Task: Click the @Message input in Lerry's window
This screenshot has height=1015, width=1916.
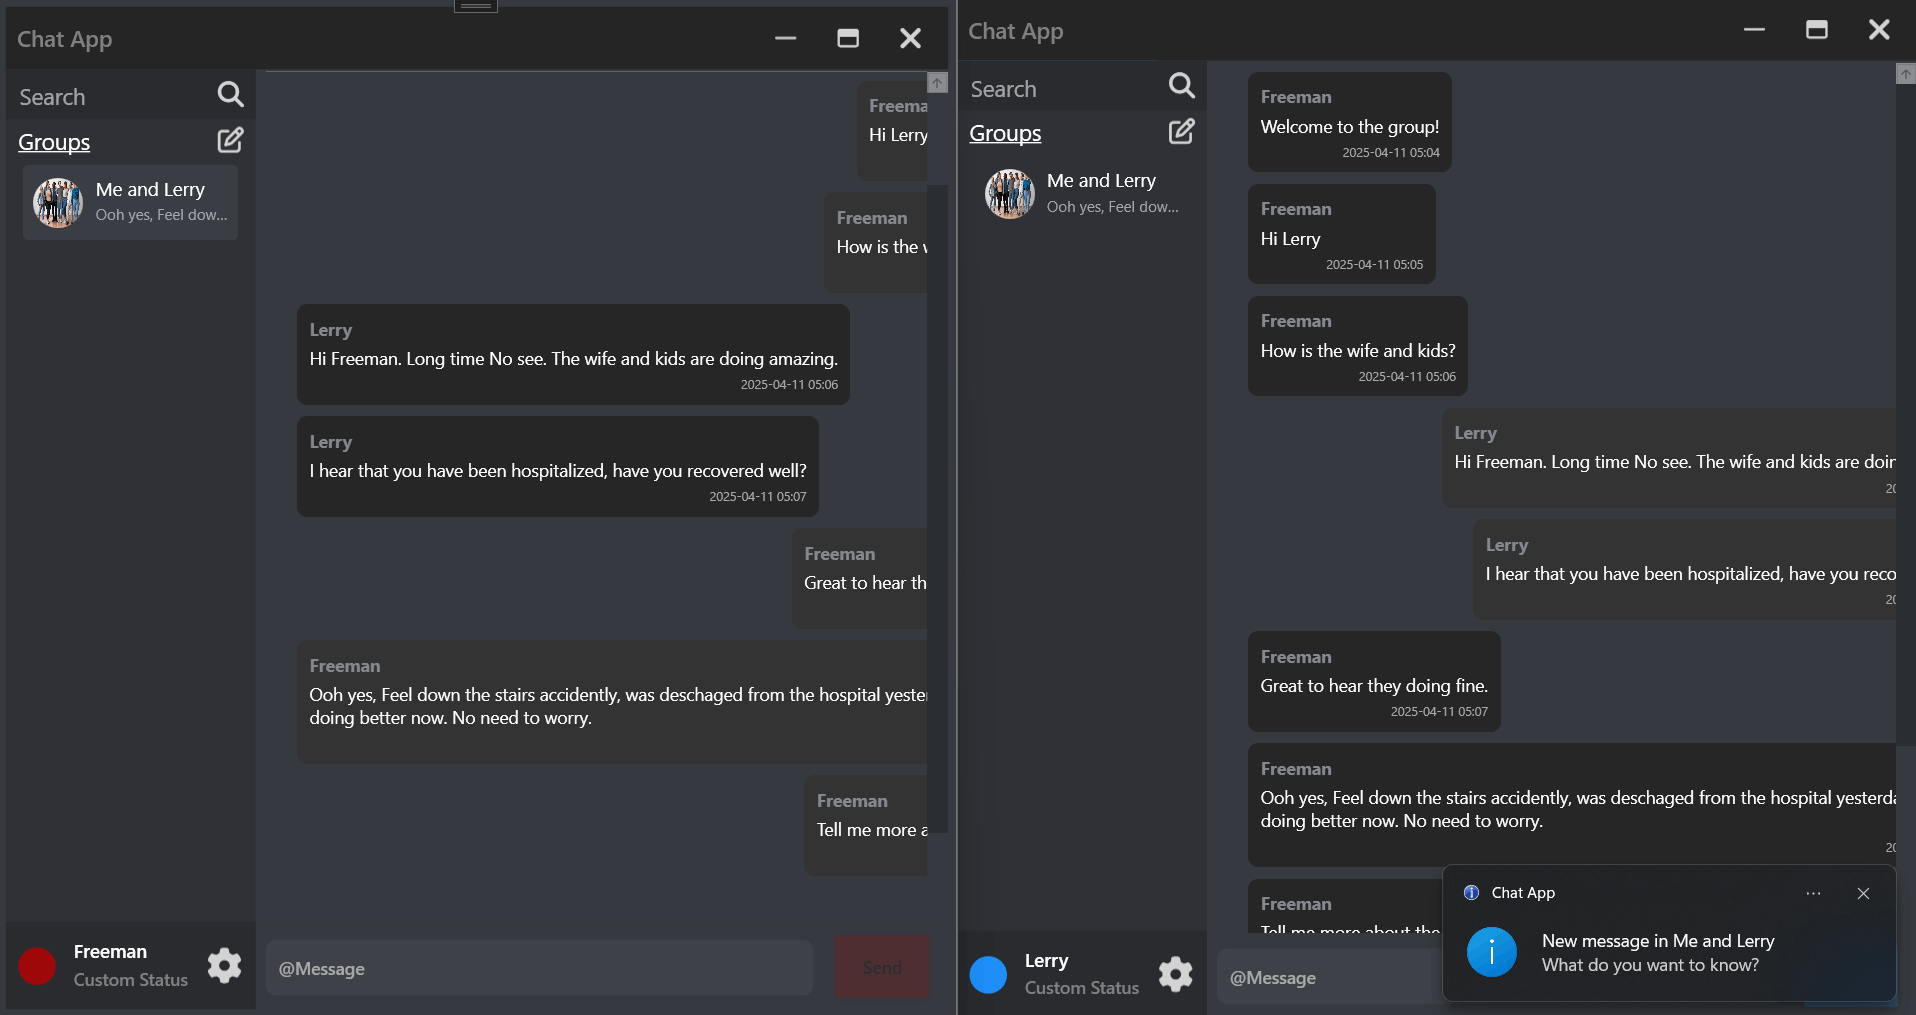Action: tap(1320, 977)
